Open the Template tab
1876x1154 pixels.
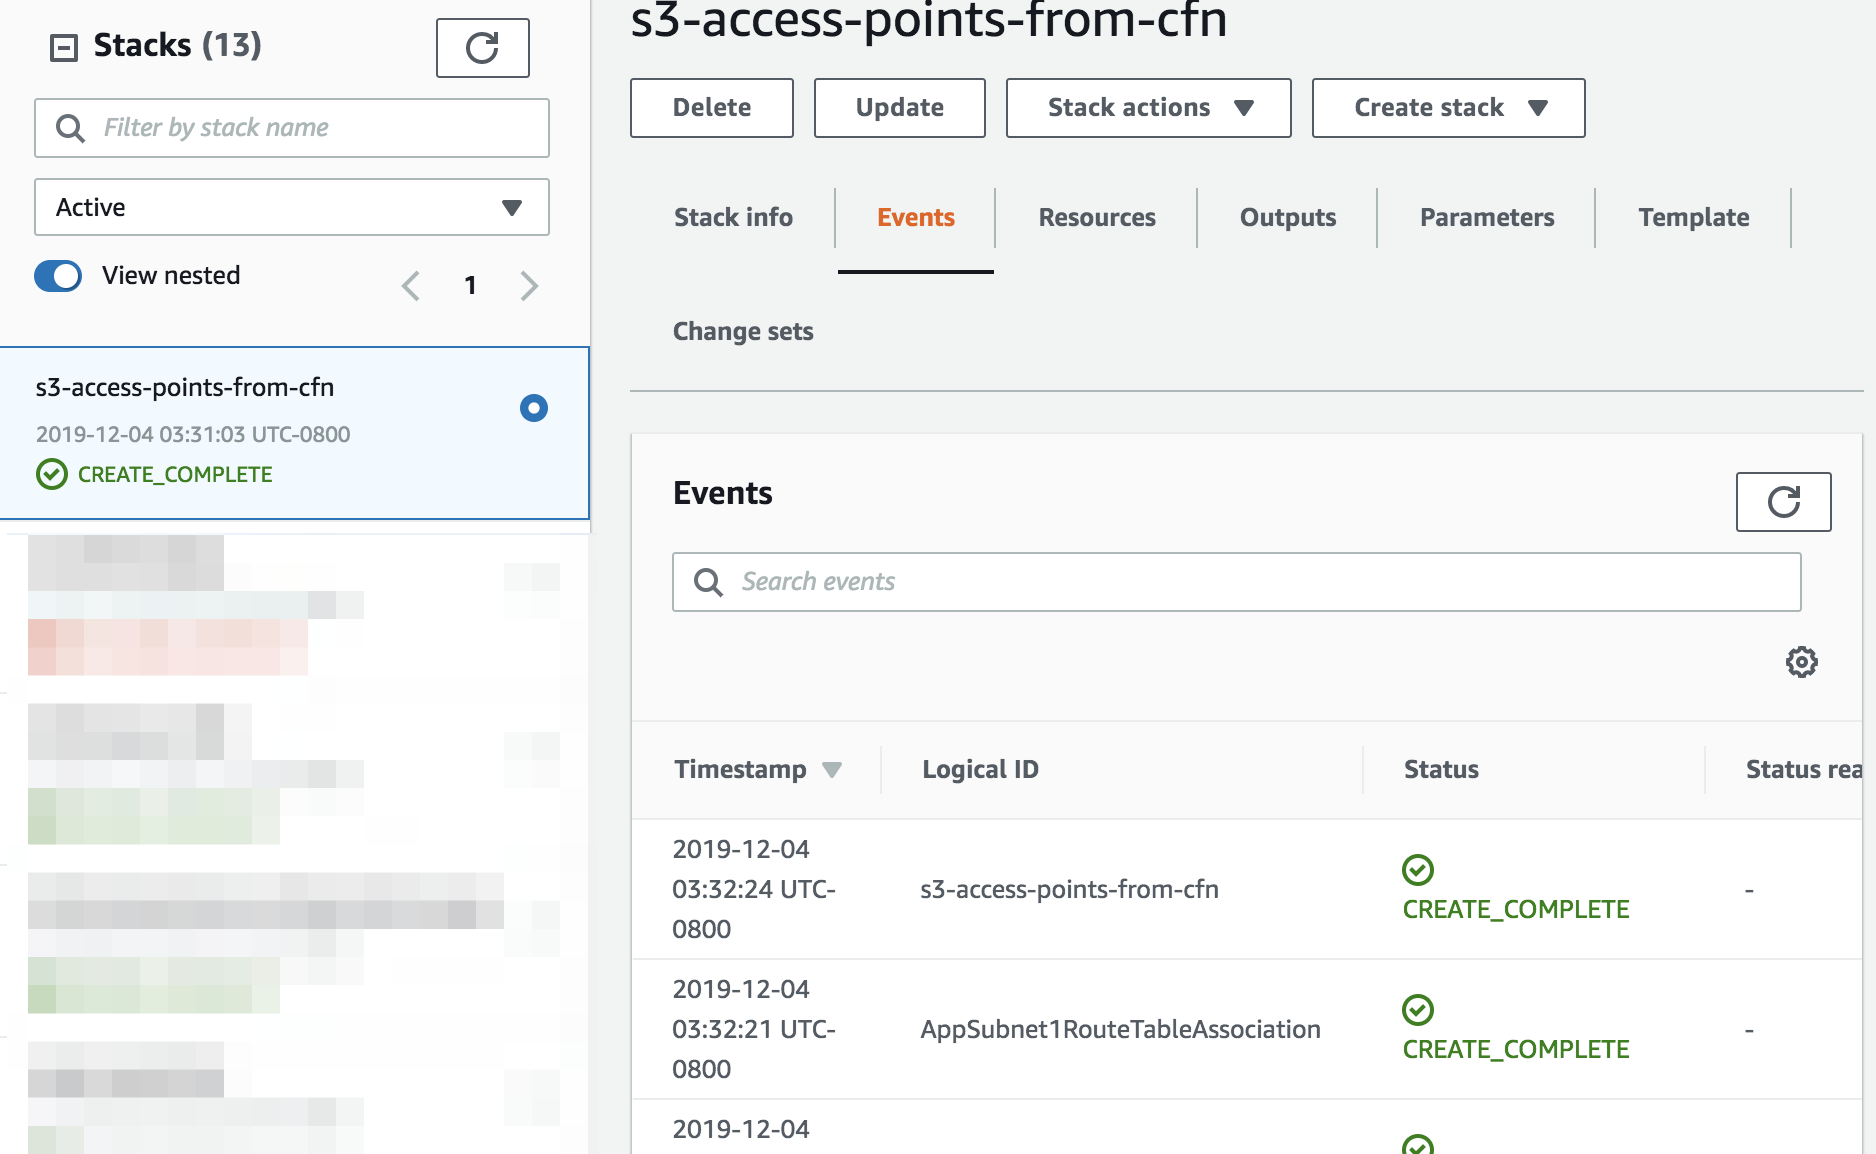(x=1693, y=217)
